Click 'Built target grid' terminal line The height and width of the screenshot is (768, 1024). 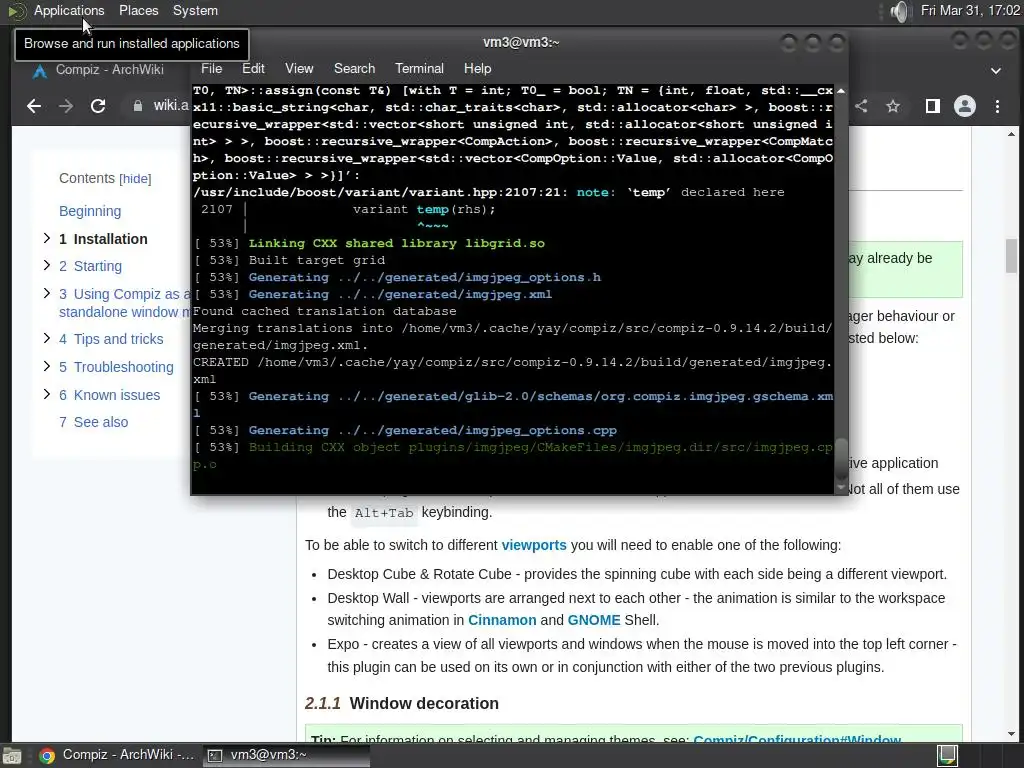click(x=317, y=260)
